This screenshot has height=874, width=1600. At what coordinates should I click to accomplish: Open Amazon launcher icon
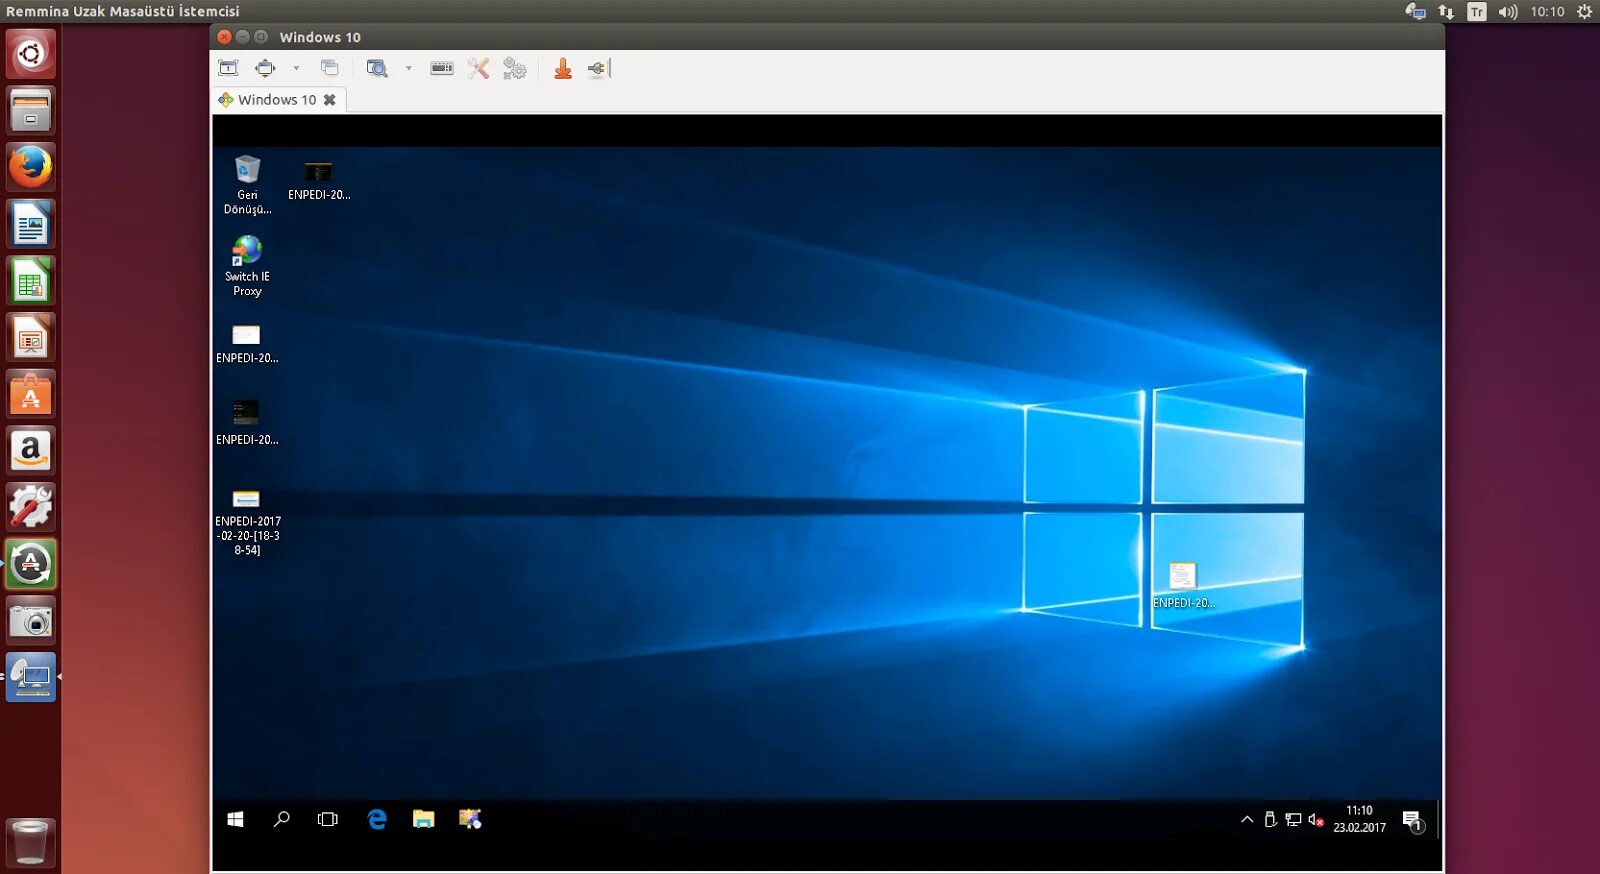point(30,451)
